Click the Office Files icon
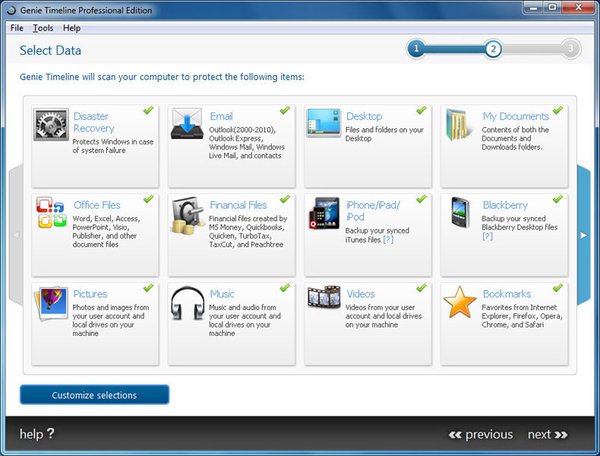This screenshot has width=600, height=456. click(51, 212)
